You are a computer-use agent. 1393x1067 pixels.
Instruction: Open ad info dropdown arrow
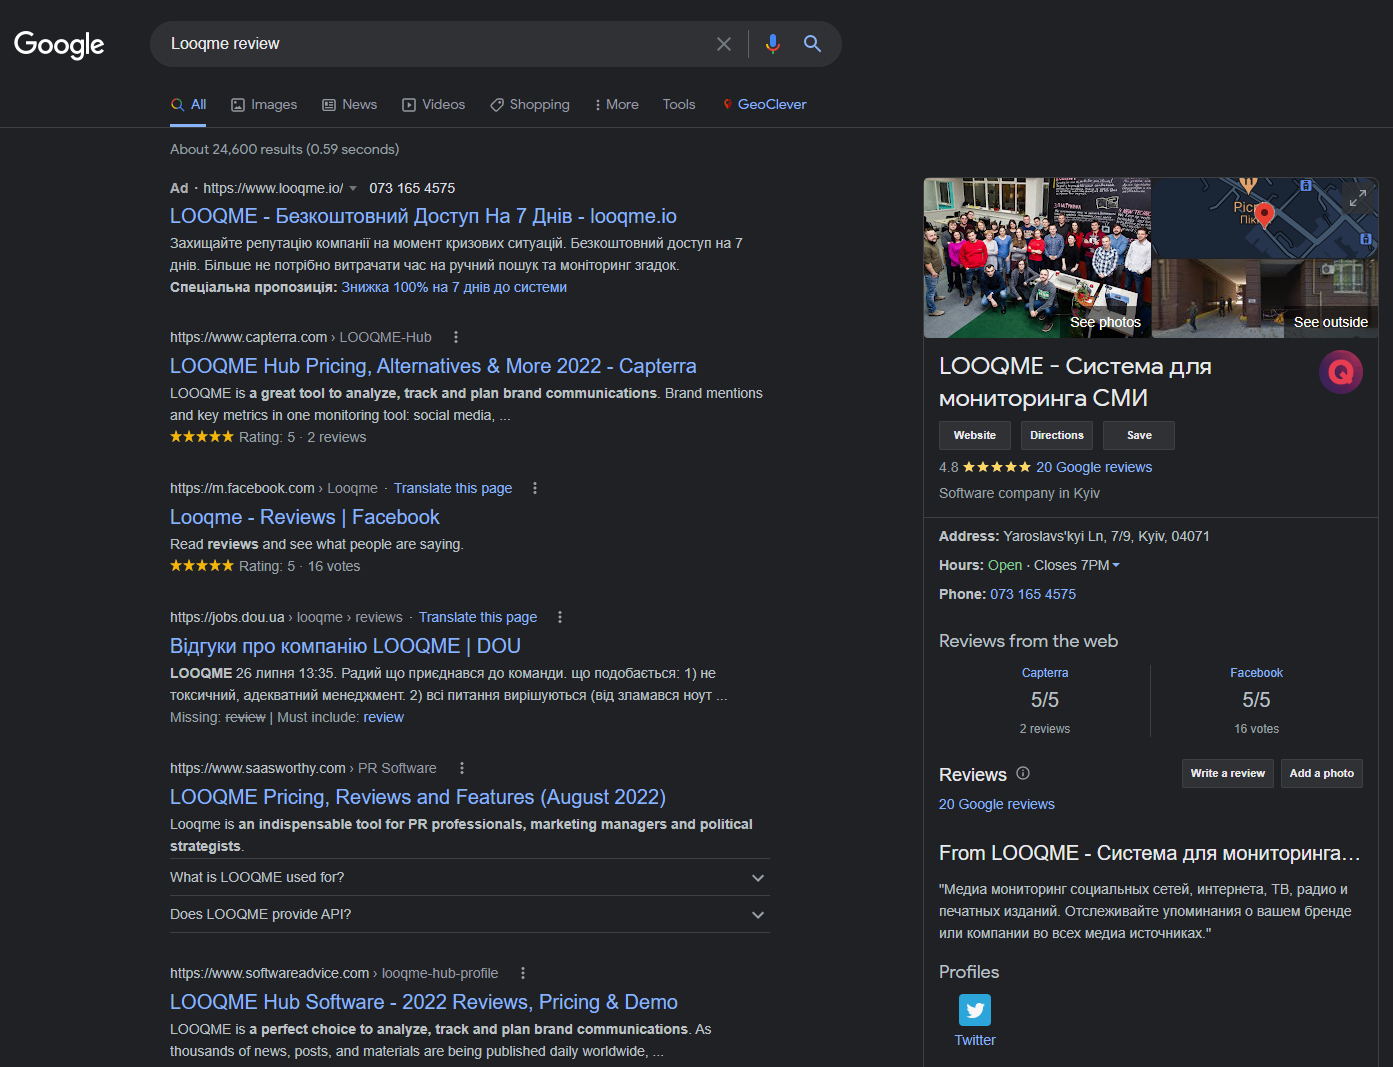point(353,188)
